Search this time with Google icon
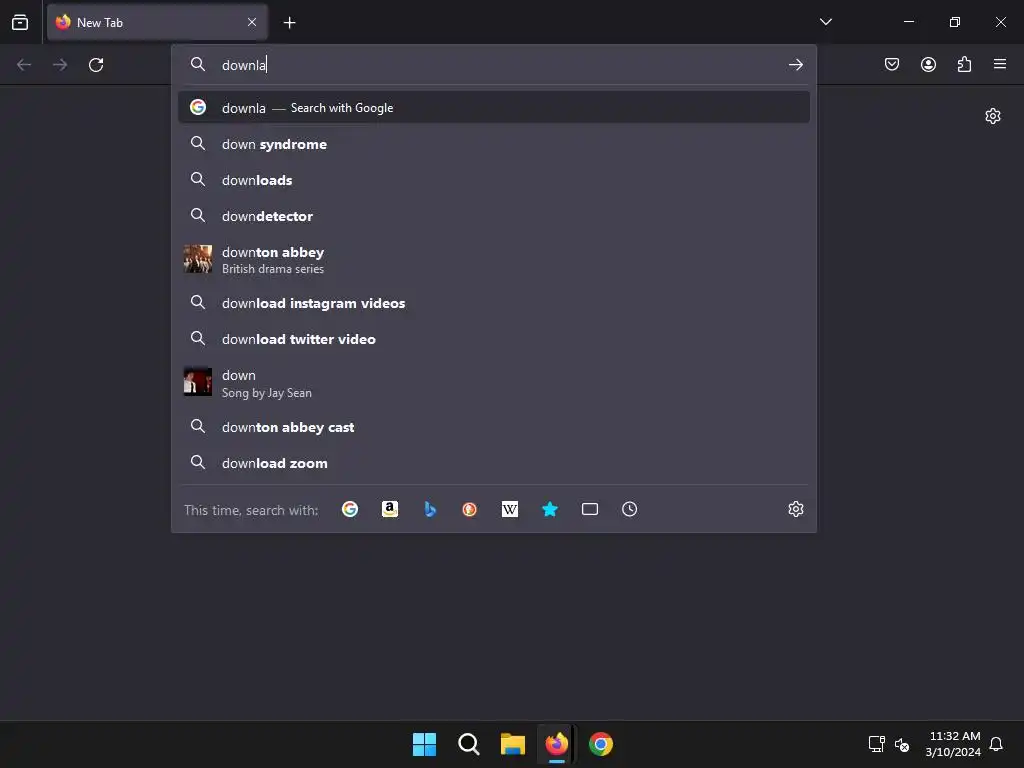Screen dimensions: 1024x768 (350, 509)
